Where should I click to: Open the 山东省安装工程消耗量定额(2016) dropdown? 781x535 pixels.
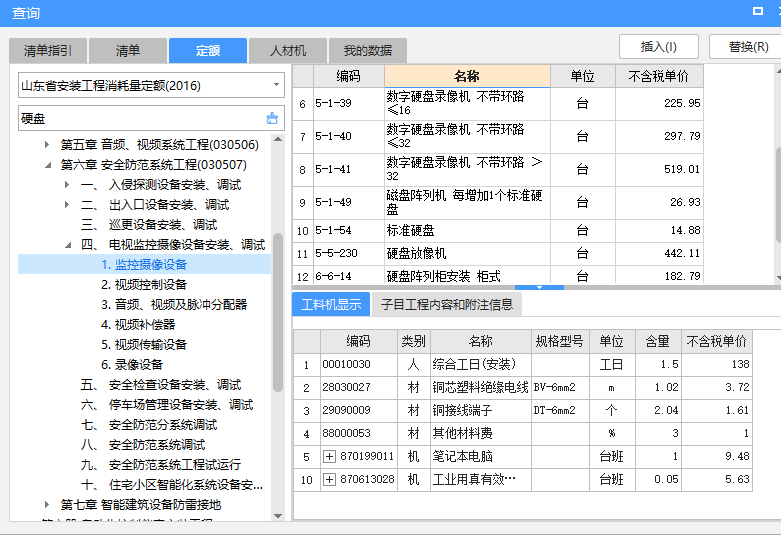point(276,85)
